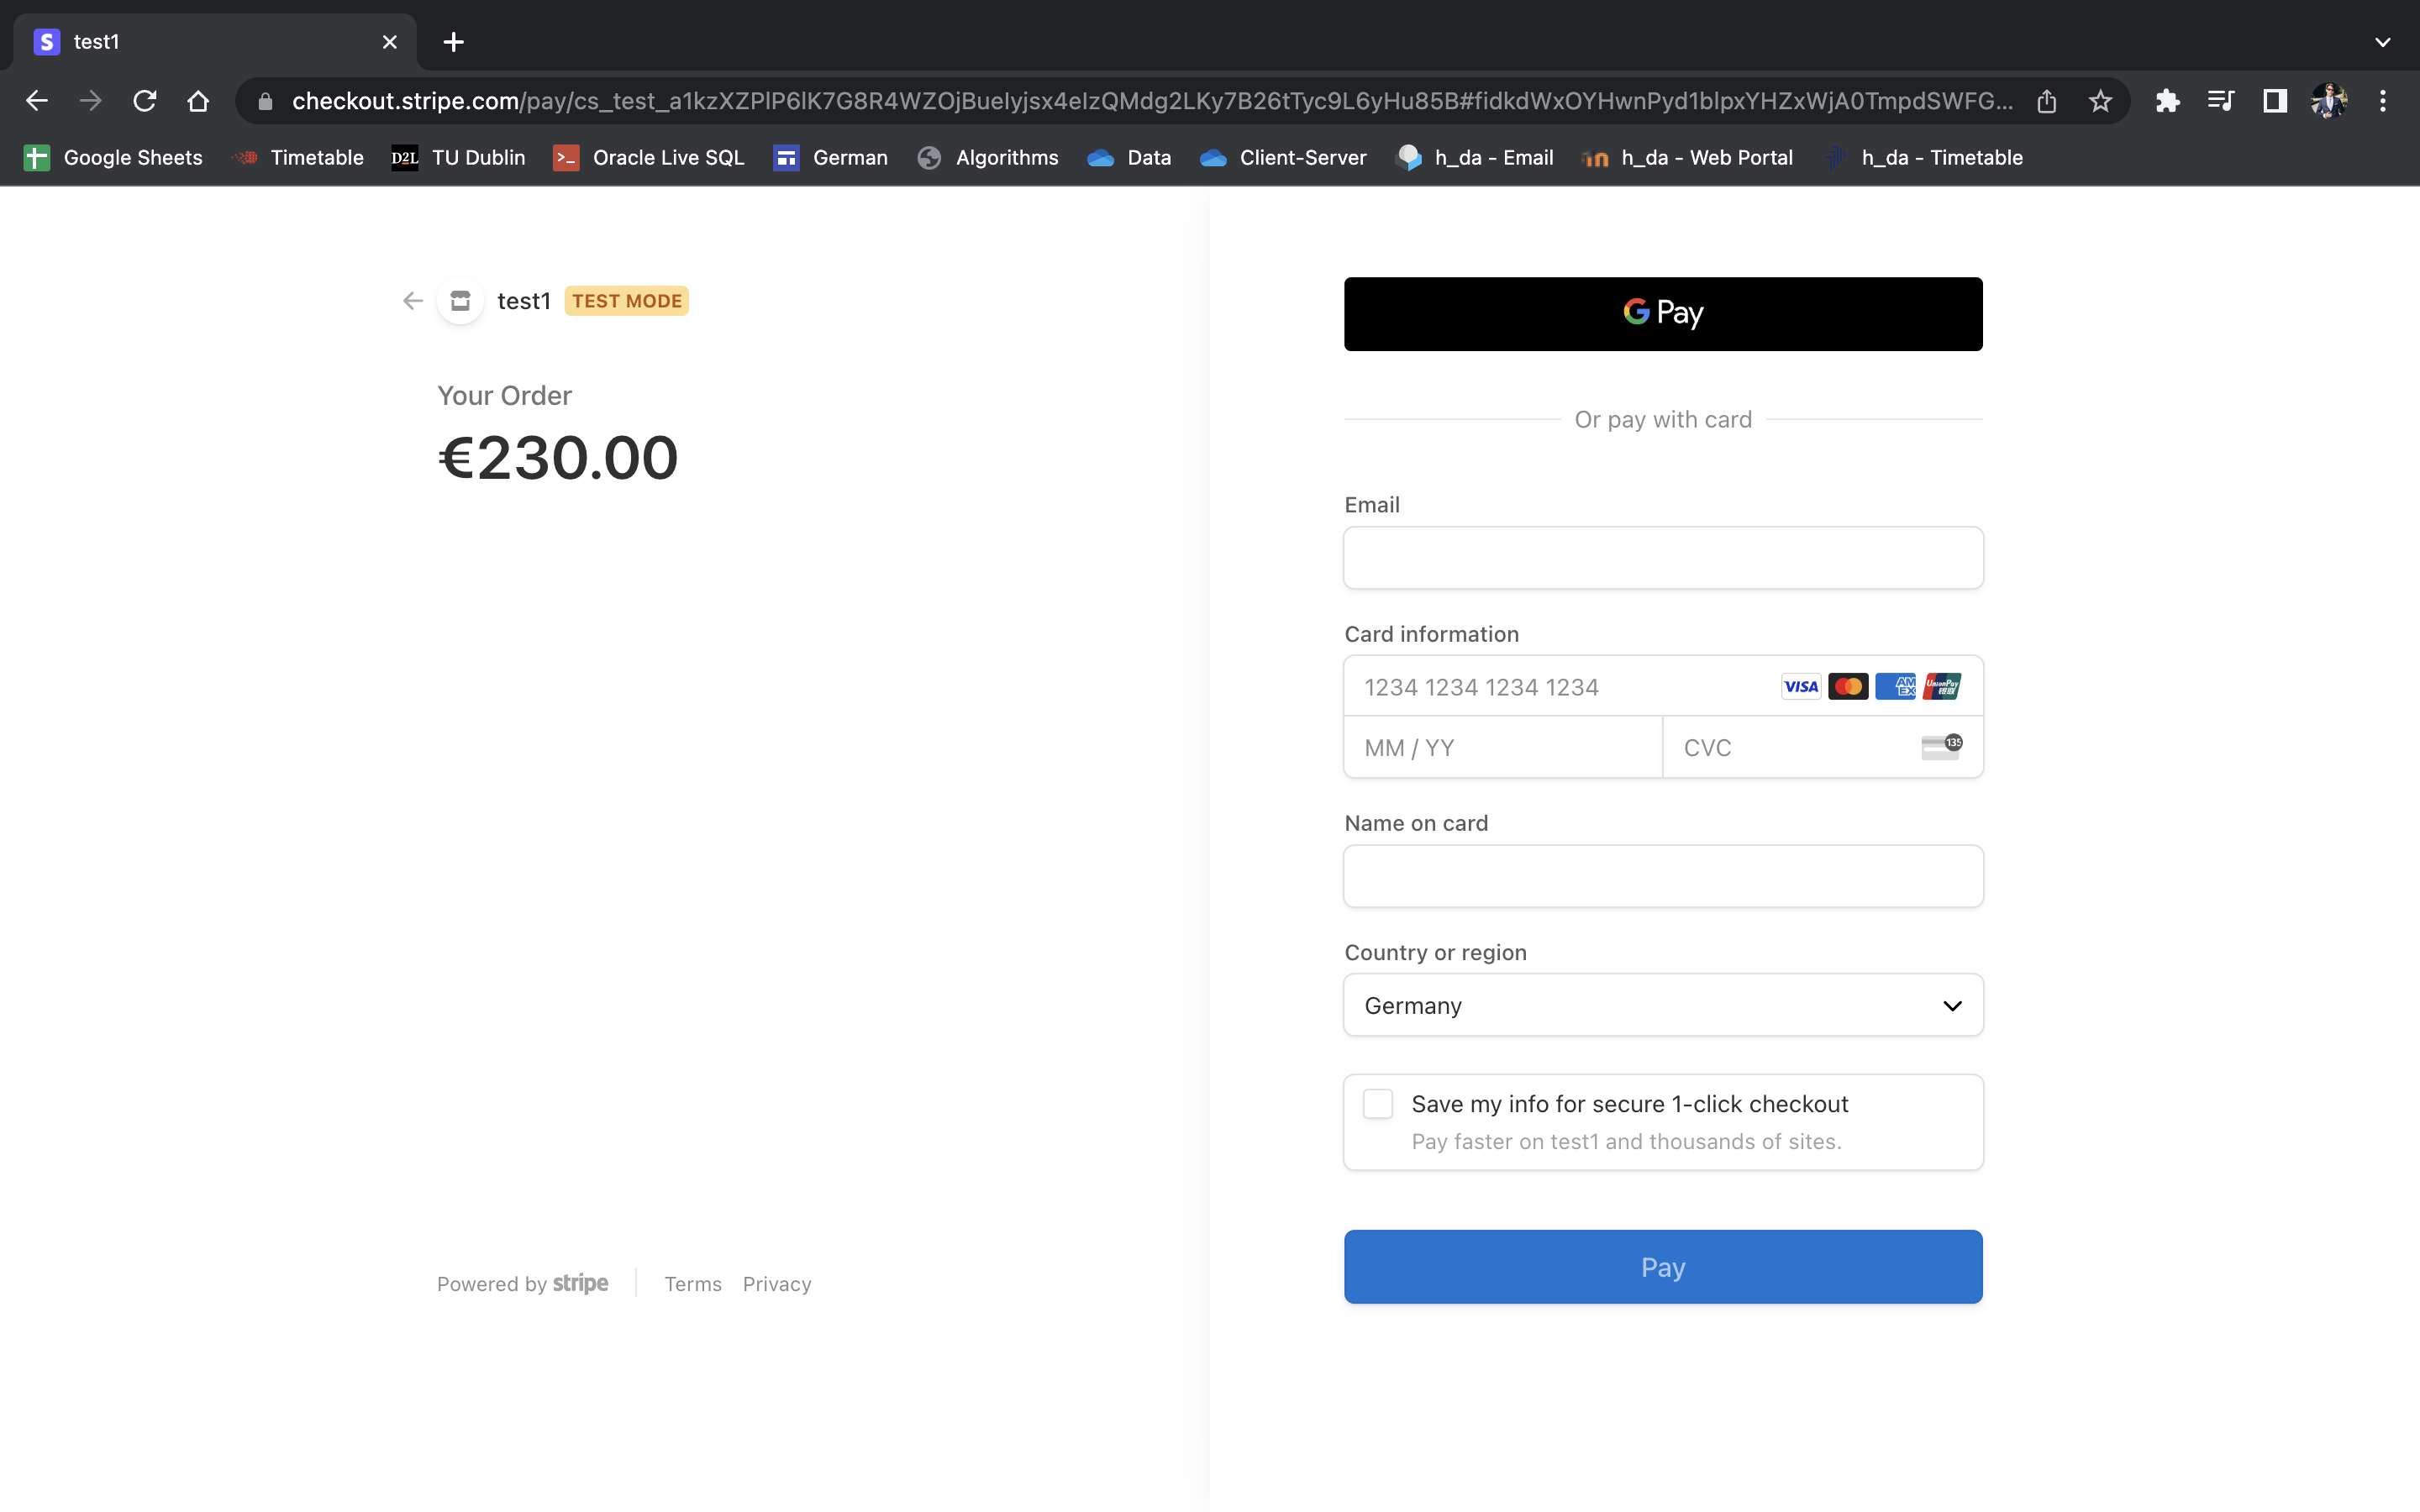This screenshot has height=1512, width=2420.
Task: Bookmark this page with the star icon
Action: point(2100,101)
